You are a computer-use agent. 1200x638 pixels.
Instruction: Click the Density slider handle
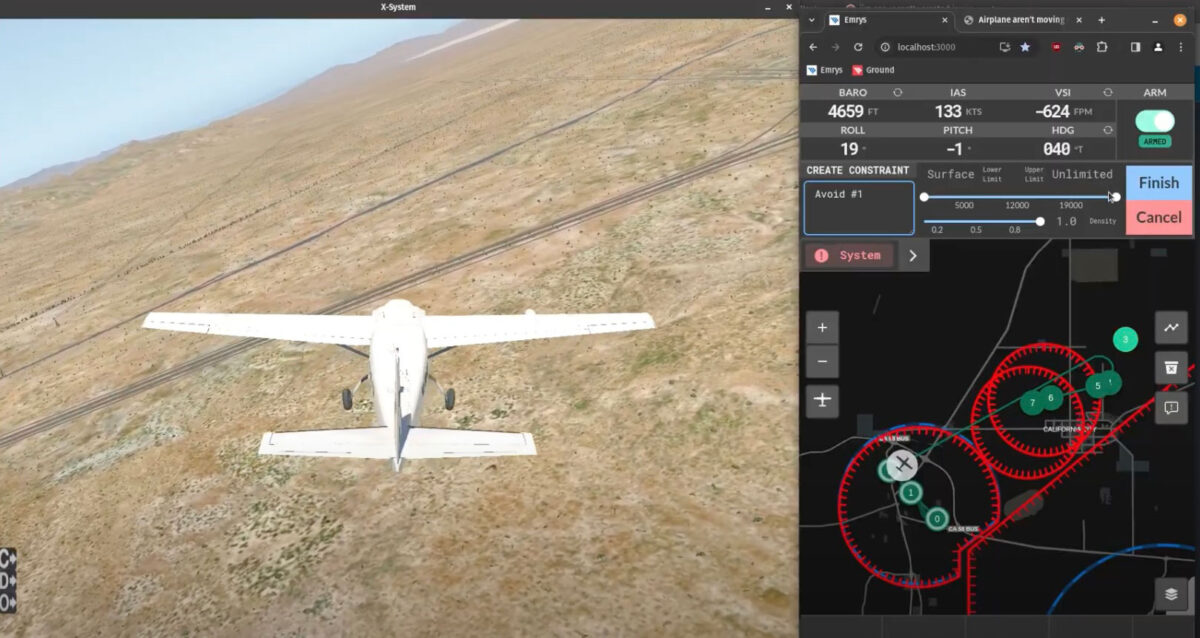(x=1040, y=221)
